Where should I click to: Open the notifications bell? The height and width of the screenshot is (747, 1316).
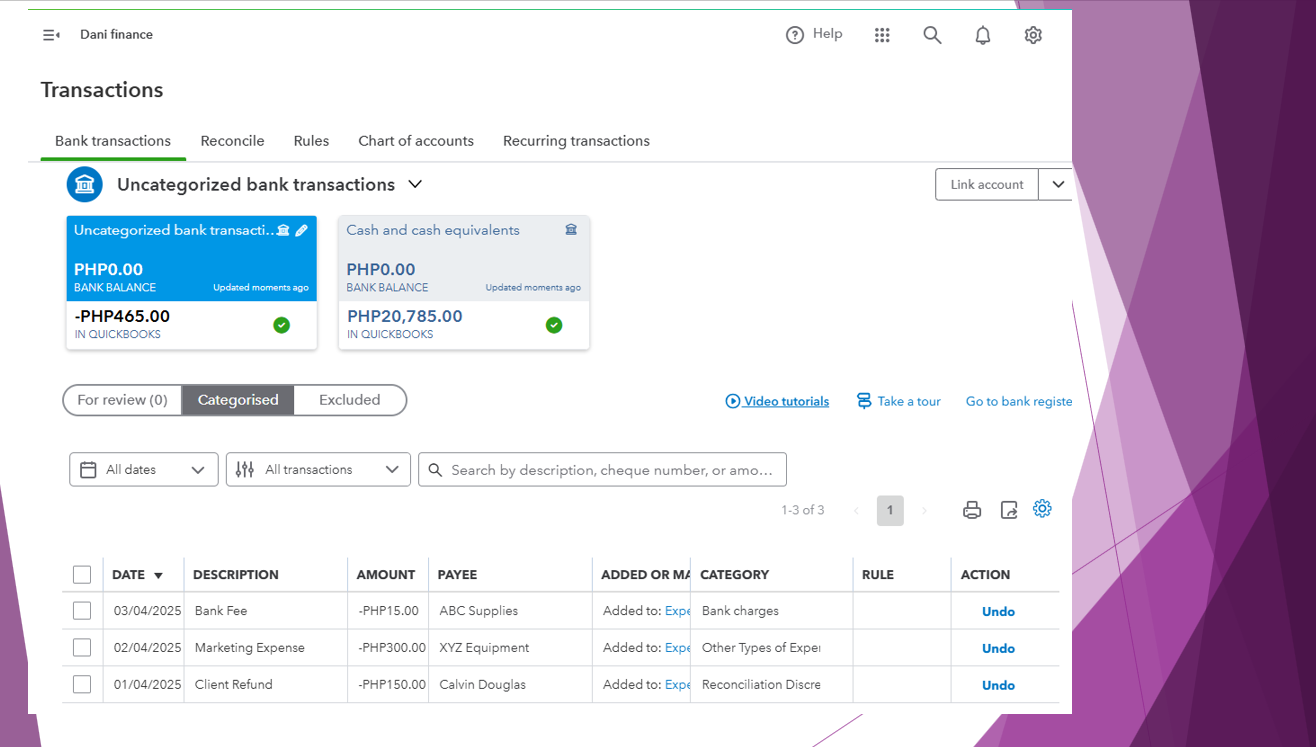(983, 35)
